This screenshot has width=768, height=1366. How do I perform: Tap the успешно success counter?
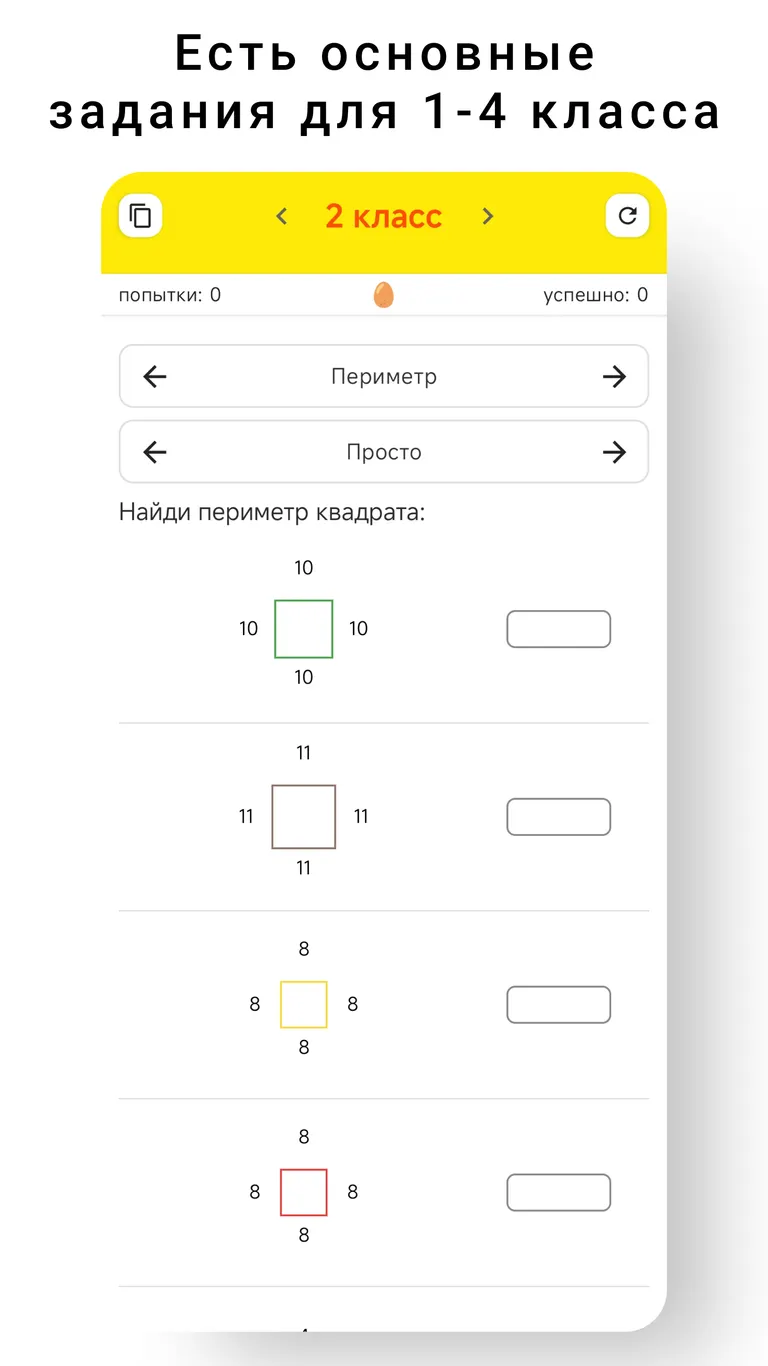(595, 295)
